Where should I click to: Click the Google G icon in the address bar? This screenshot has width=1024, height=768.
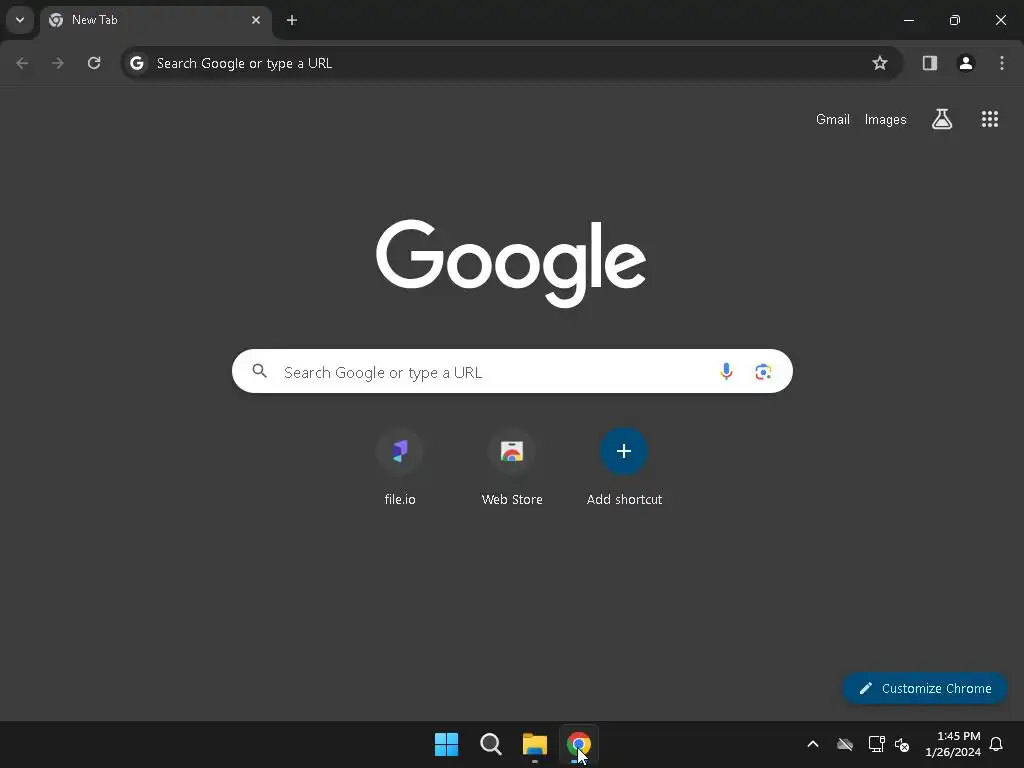[x=136, y=63]
